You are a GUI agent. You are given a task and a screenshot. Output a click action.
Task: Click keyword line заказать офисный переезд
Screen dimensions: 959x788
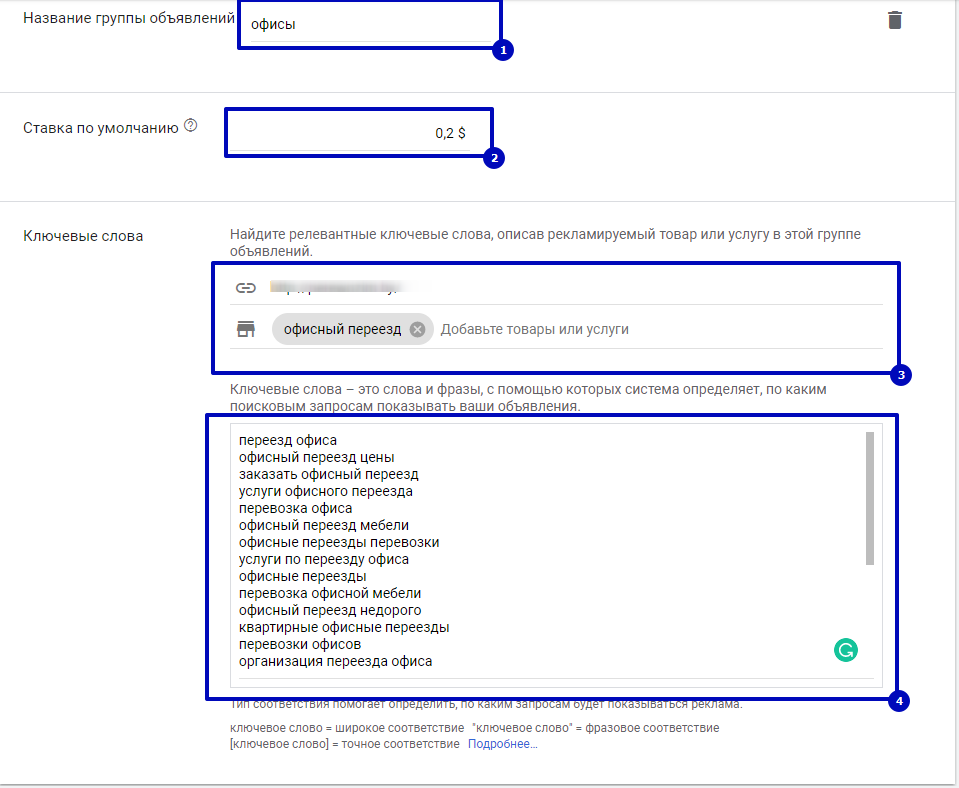point(328,474)
